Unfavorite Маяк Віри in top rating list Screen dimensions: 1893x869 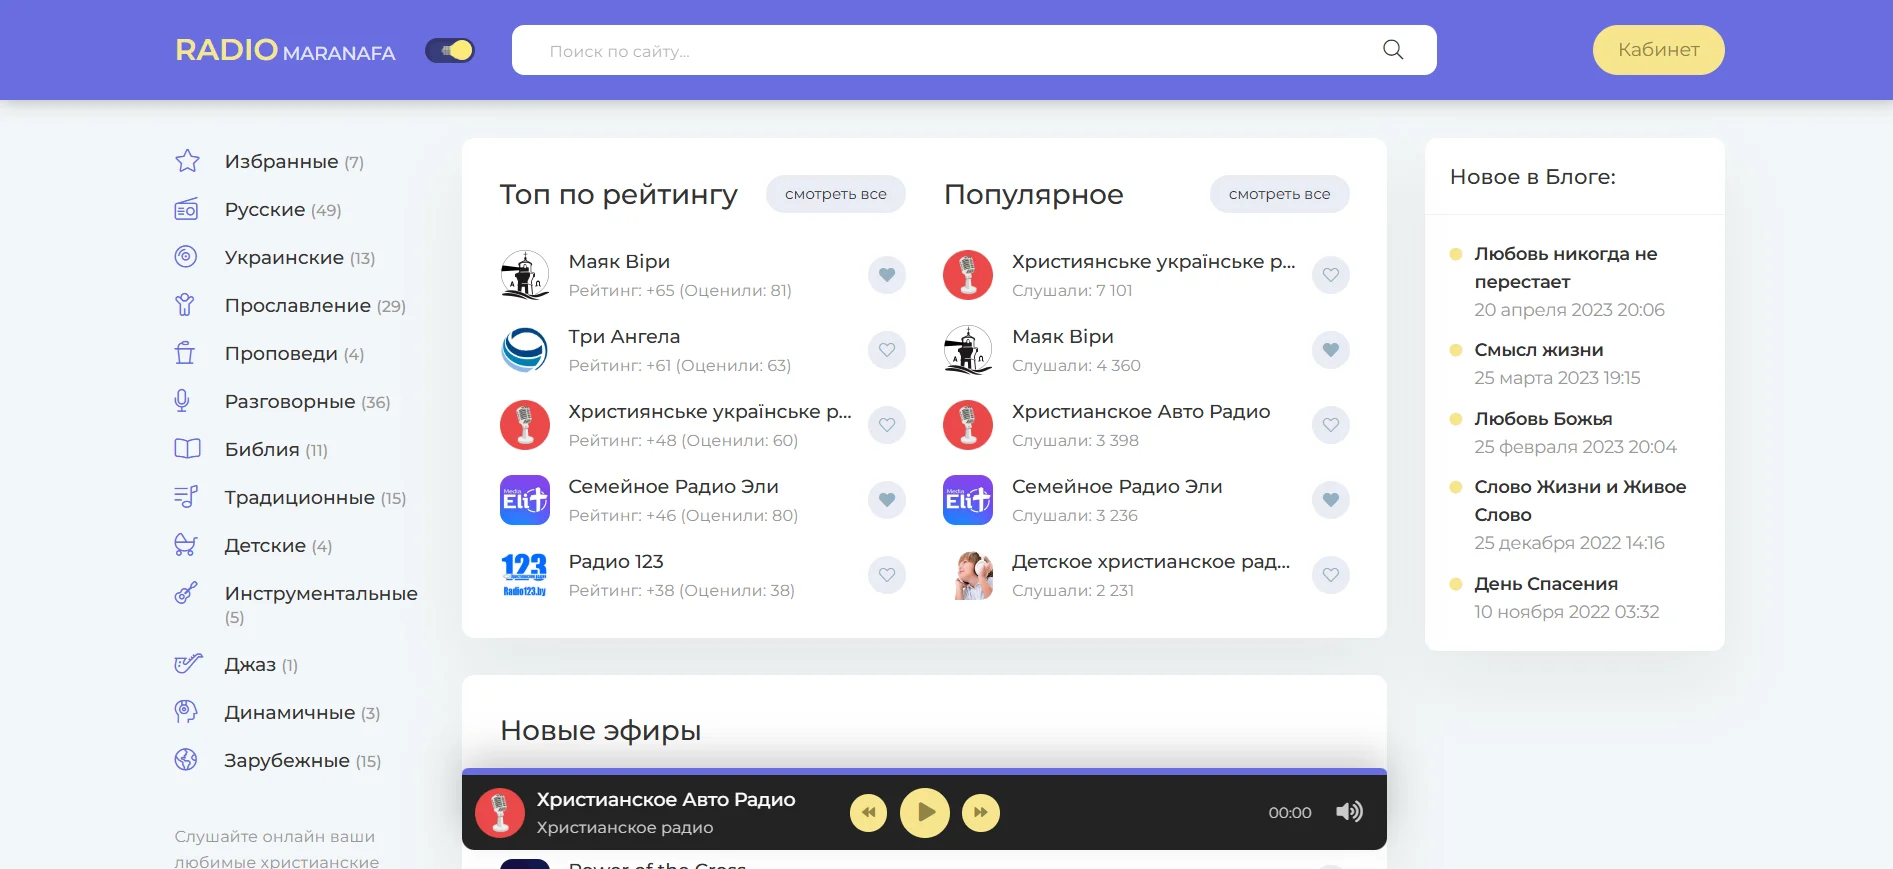coord(886,275)
